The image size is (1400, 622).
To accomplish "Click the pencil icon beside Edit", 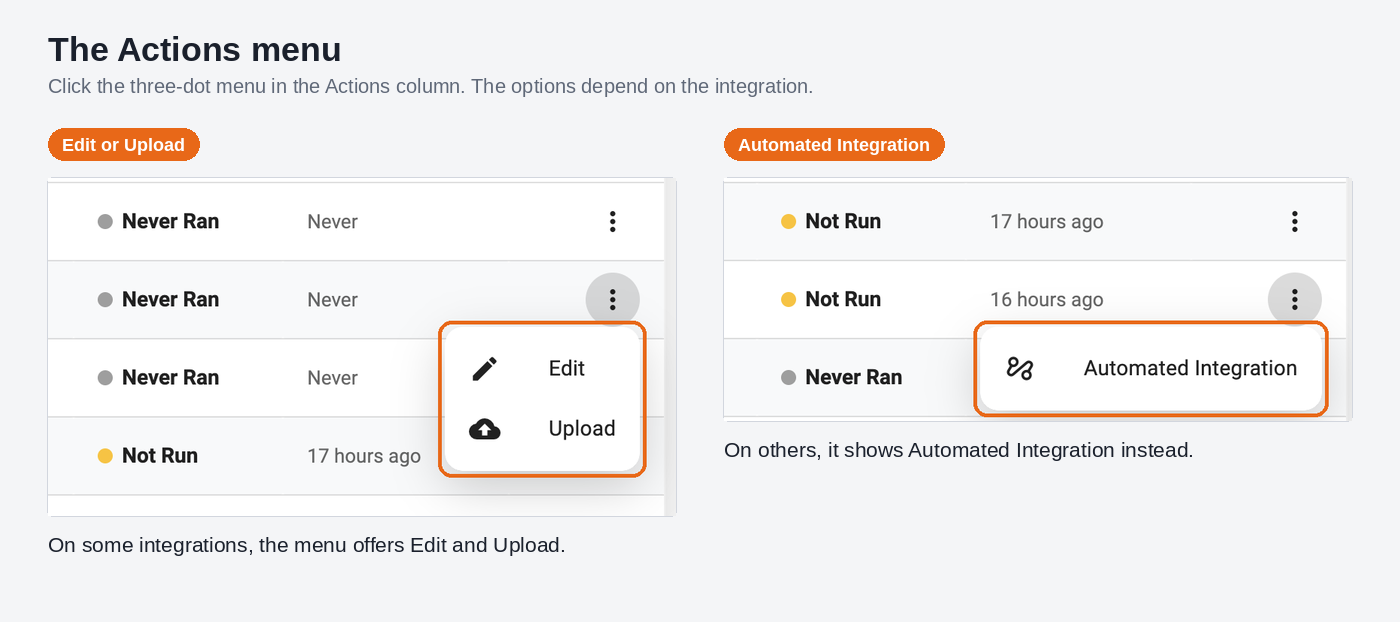I will pos(485,369).
